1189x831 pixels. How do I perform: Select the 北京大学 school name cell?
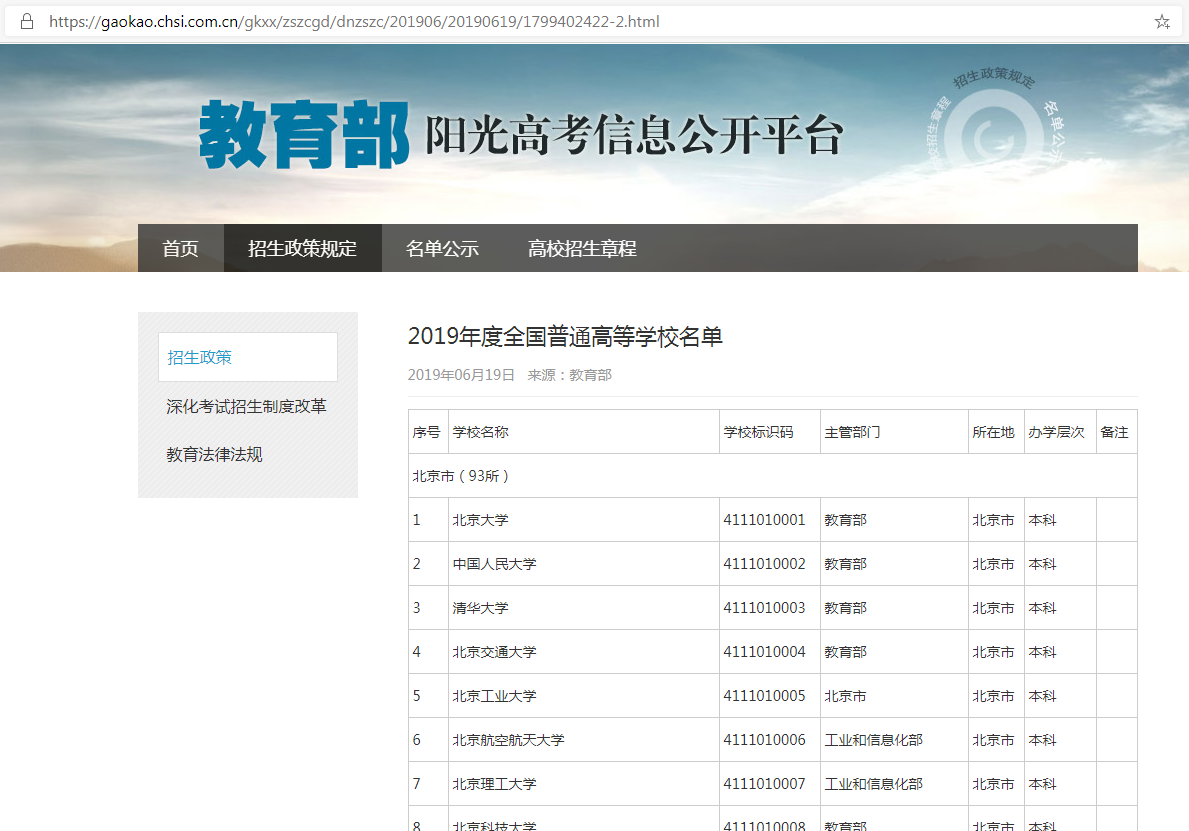pyautogui.click(x=584, y=520)
